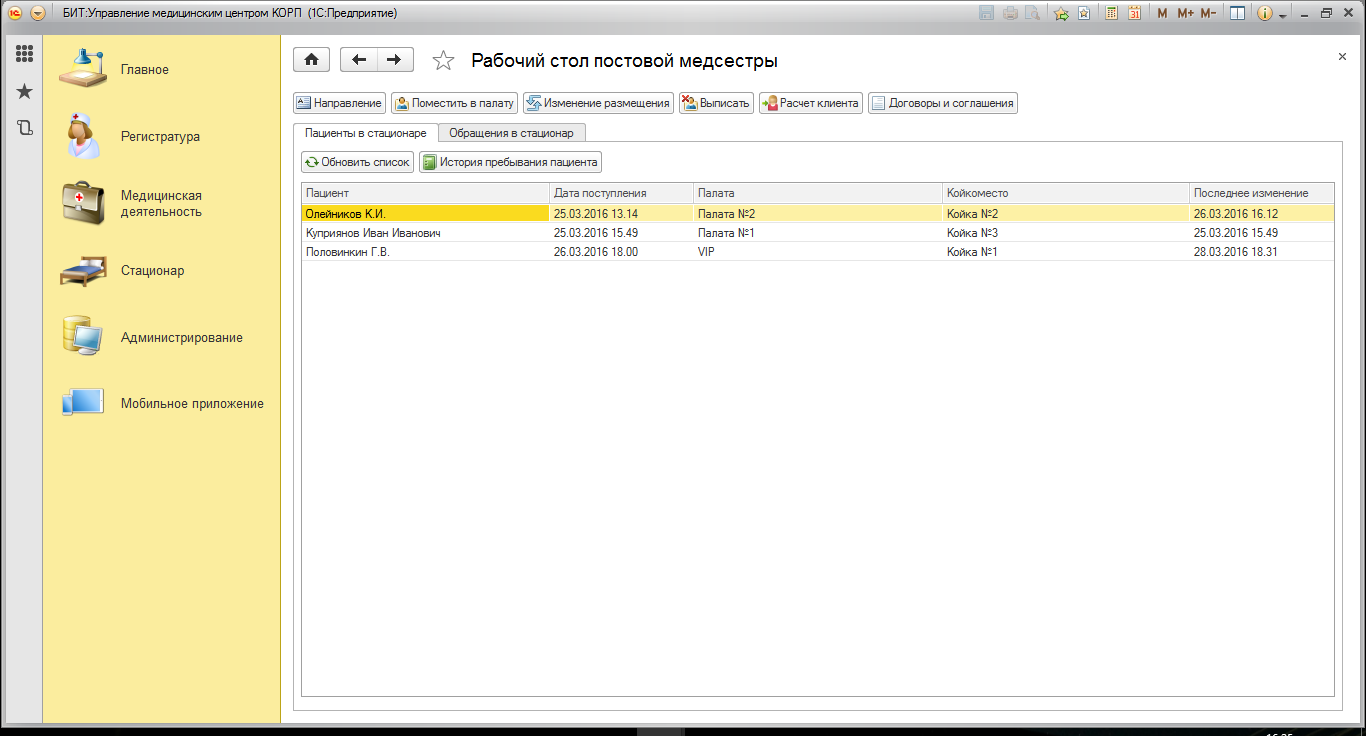The height and width of the screenshot is (736, 1366).
Task: Open the Стационар section in sidebar
Action: pos(152,270)
